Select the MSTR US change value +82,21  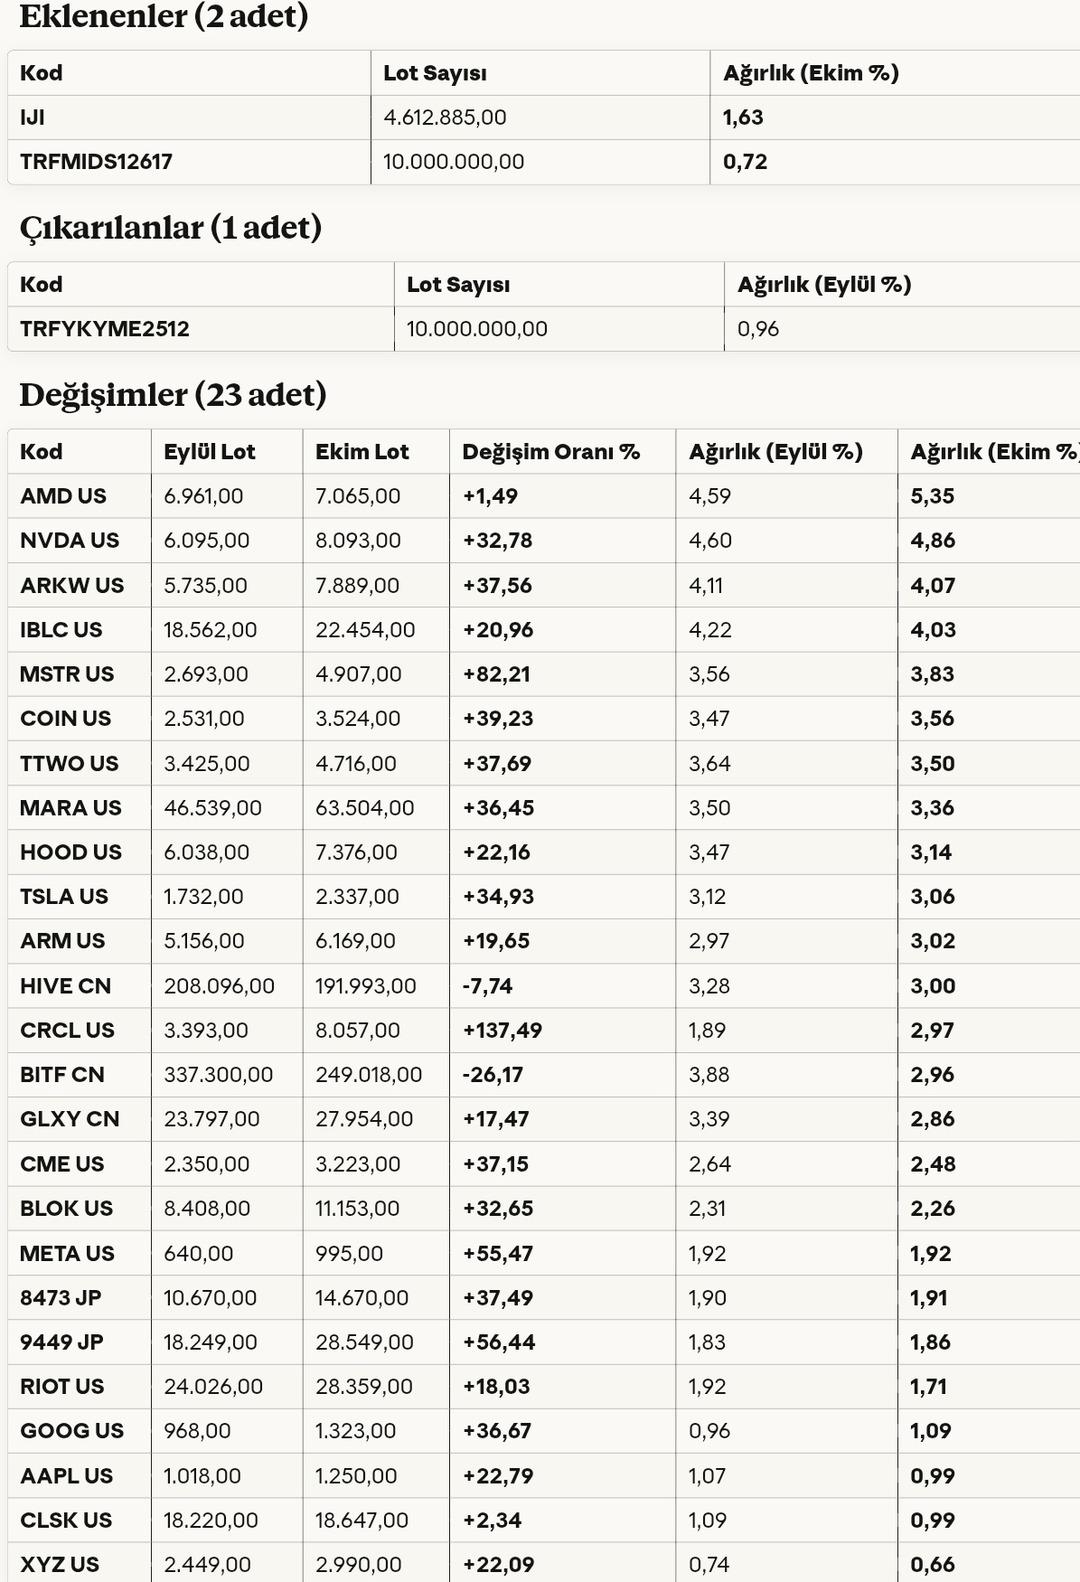[496, 674]
